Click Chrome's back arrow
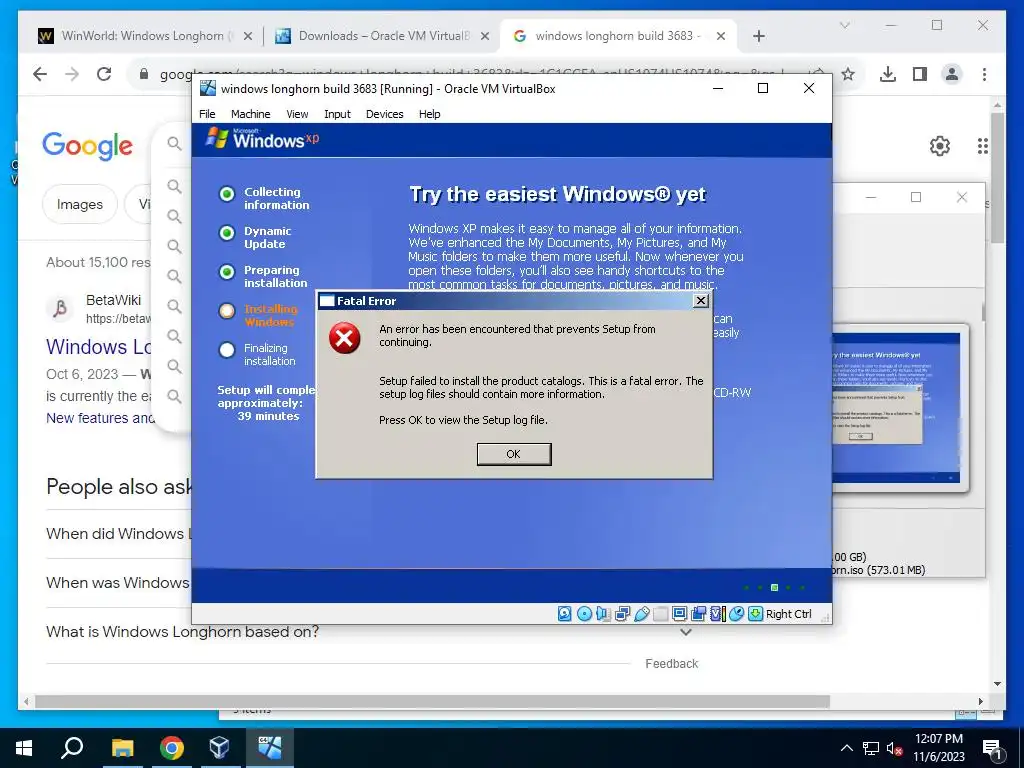Viewport: 1024px width, 768px height. 40,74
